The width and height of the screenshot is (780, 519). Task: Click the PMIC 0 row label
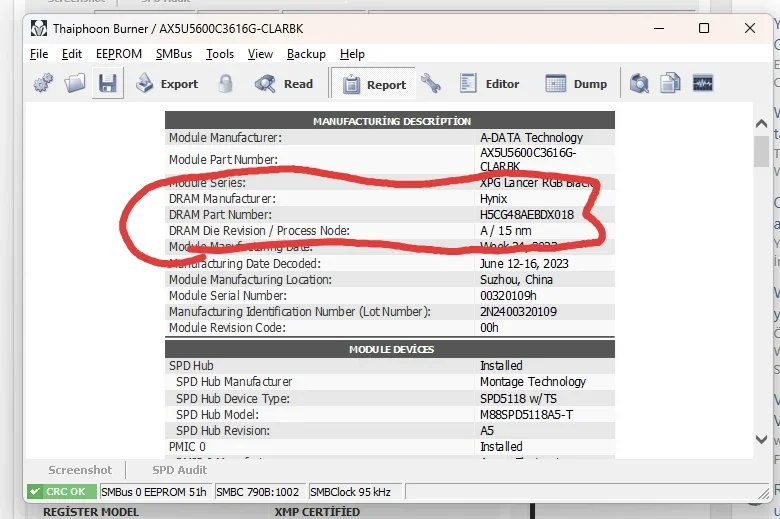click(187, 446)
